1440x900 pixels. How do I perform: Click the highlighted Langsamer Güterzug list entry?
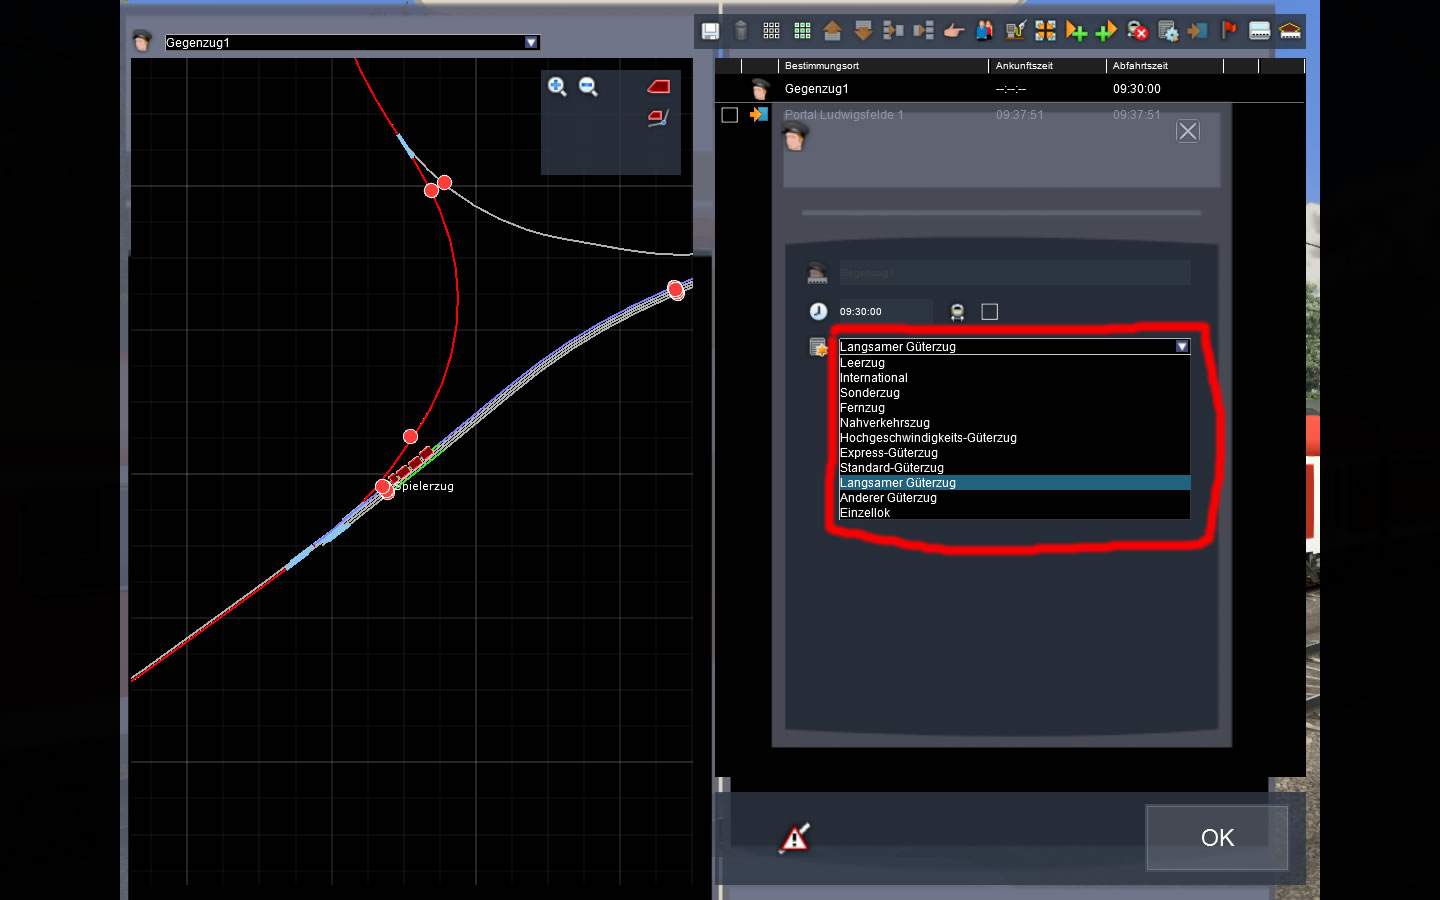click(1015, 483)
